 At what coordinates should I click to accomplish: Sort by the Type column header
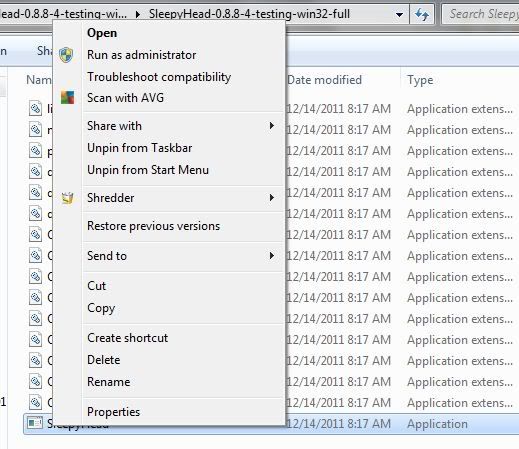click(x=420, y=80)
